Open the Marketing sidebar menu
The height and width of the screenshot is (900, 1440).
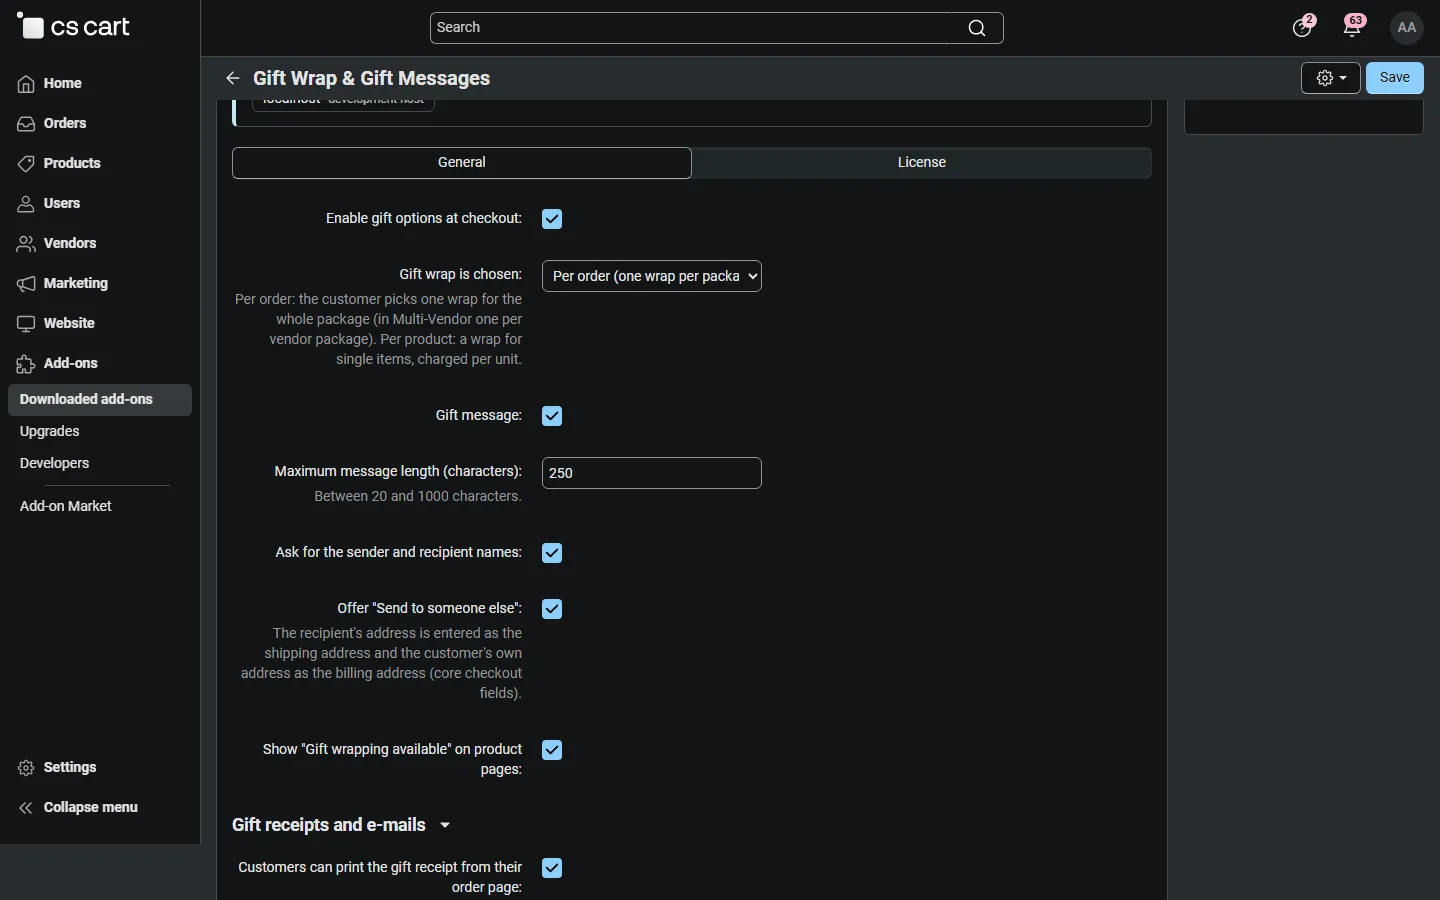(62, 284)
